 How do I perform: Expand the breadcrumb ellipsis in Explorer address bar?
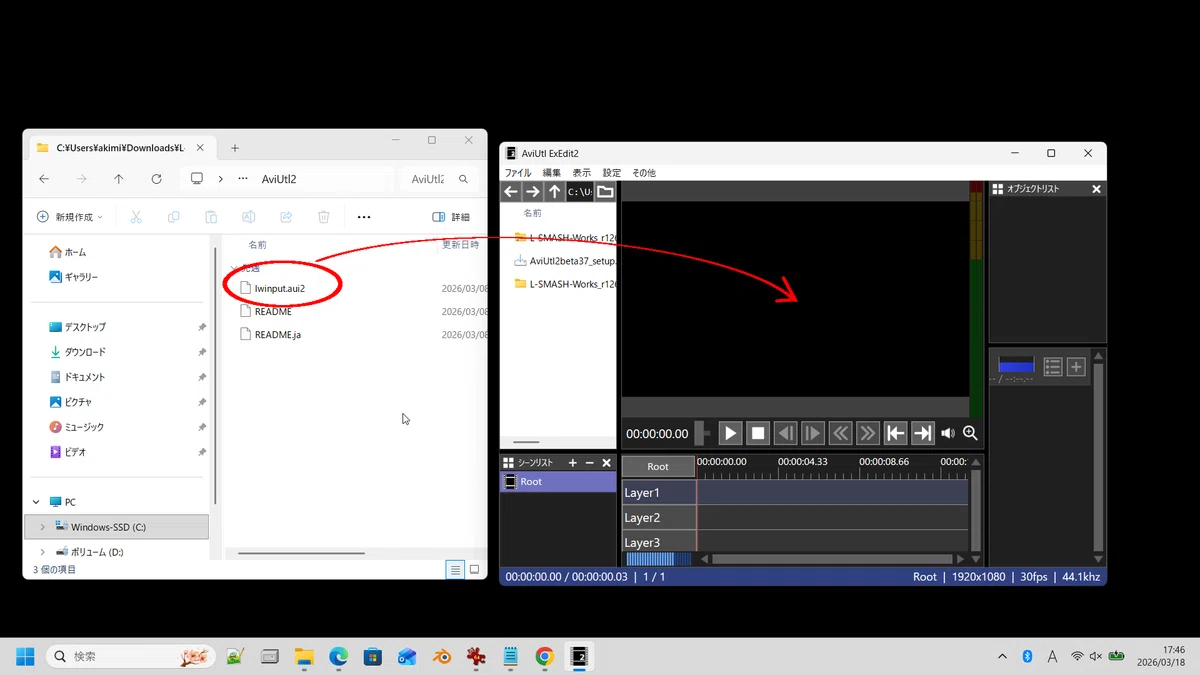tap(242, 179)
